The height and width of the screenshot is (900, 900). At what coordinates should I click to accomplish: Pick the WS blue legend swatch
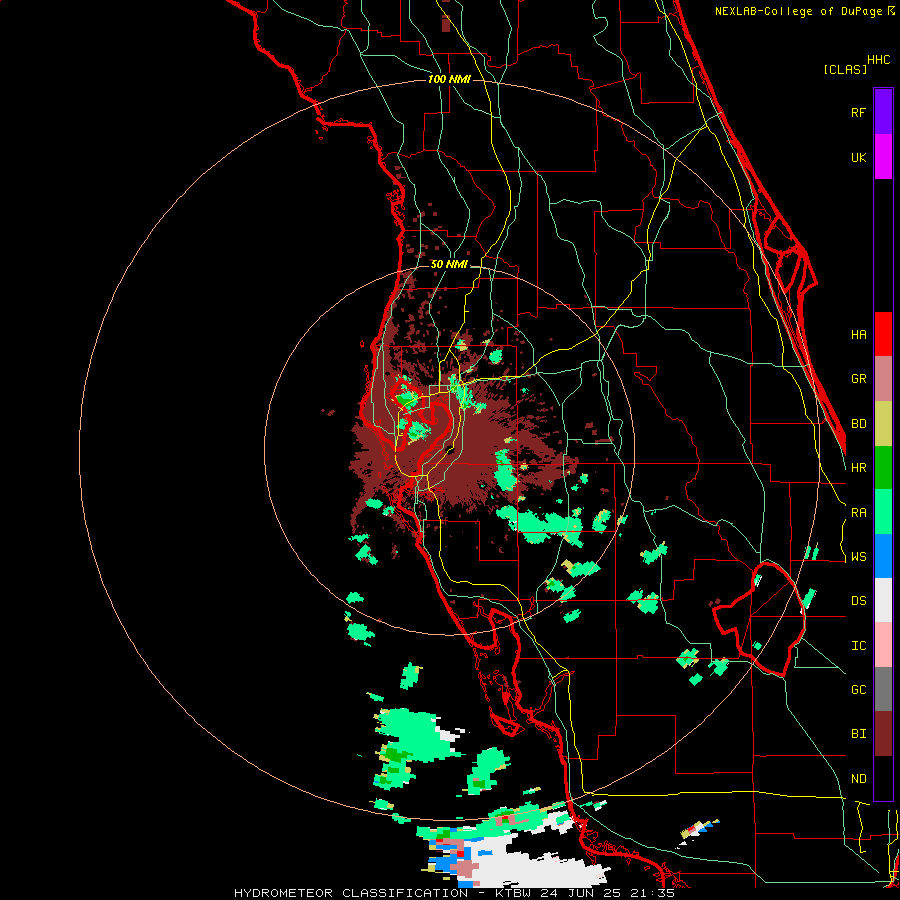point(883,556)
